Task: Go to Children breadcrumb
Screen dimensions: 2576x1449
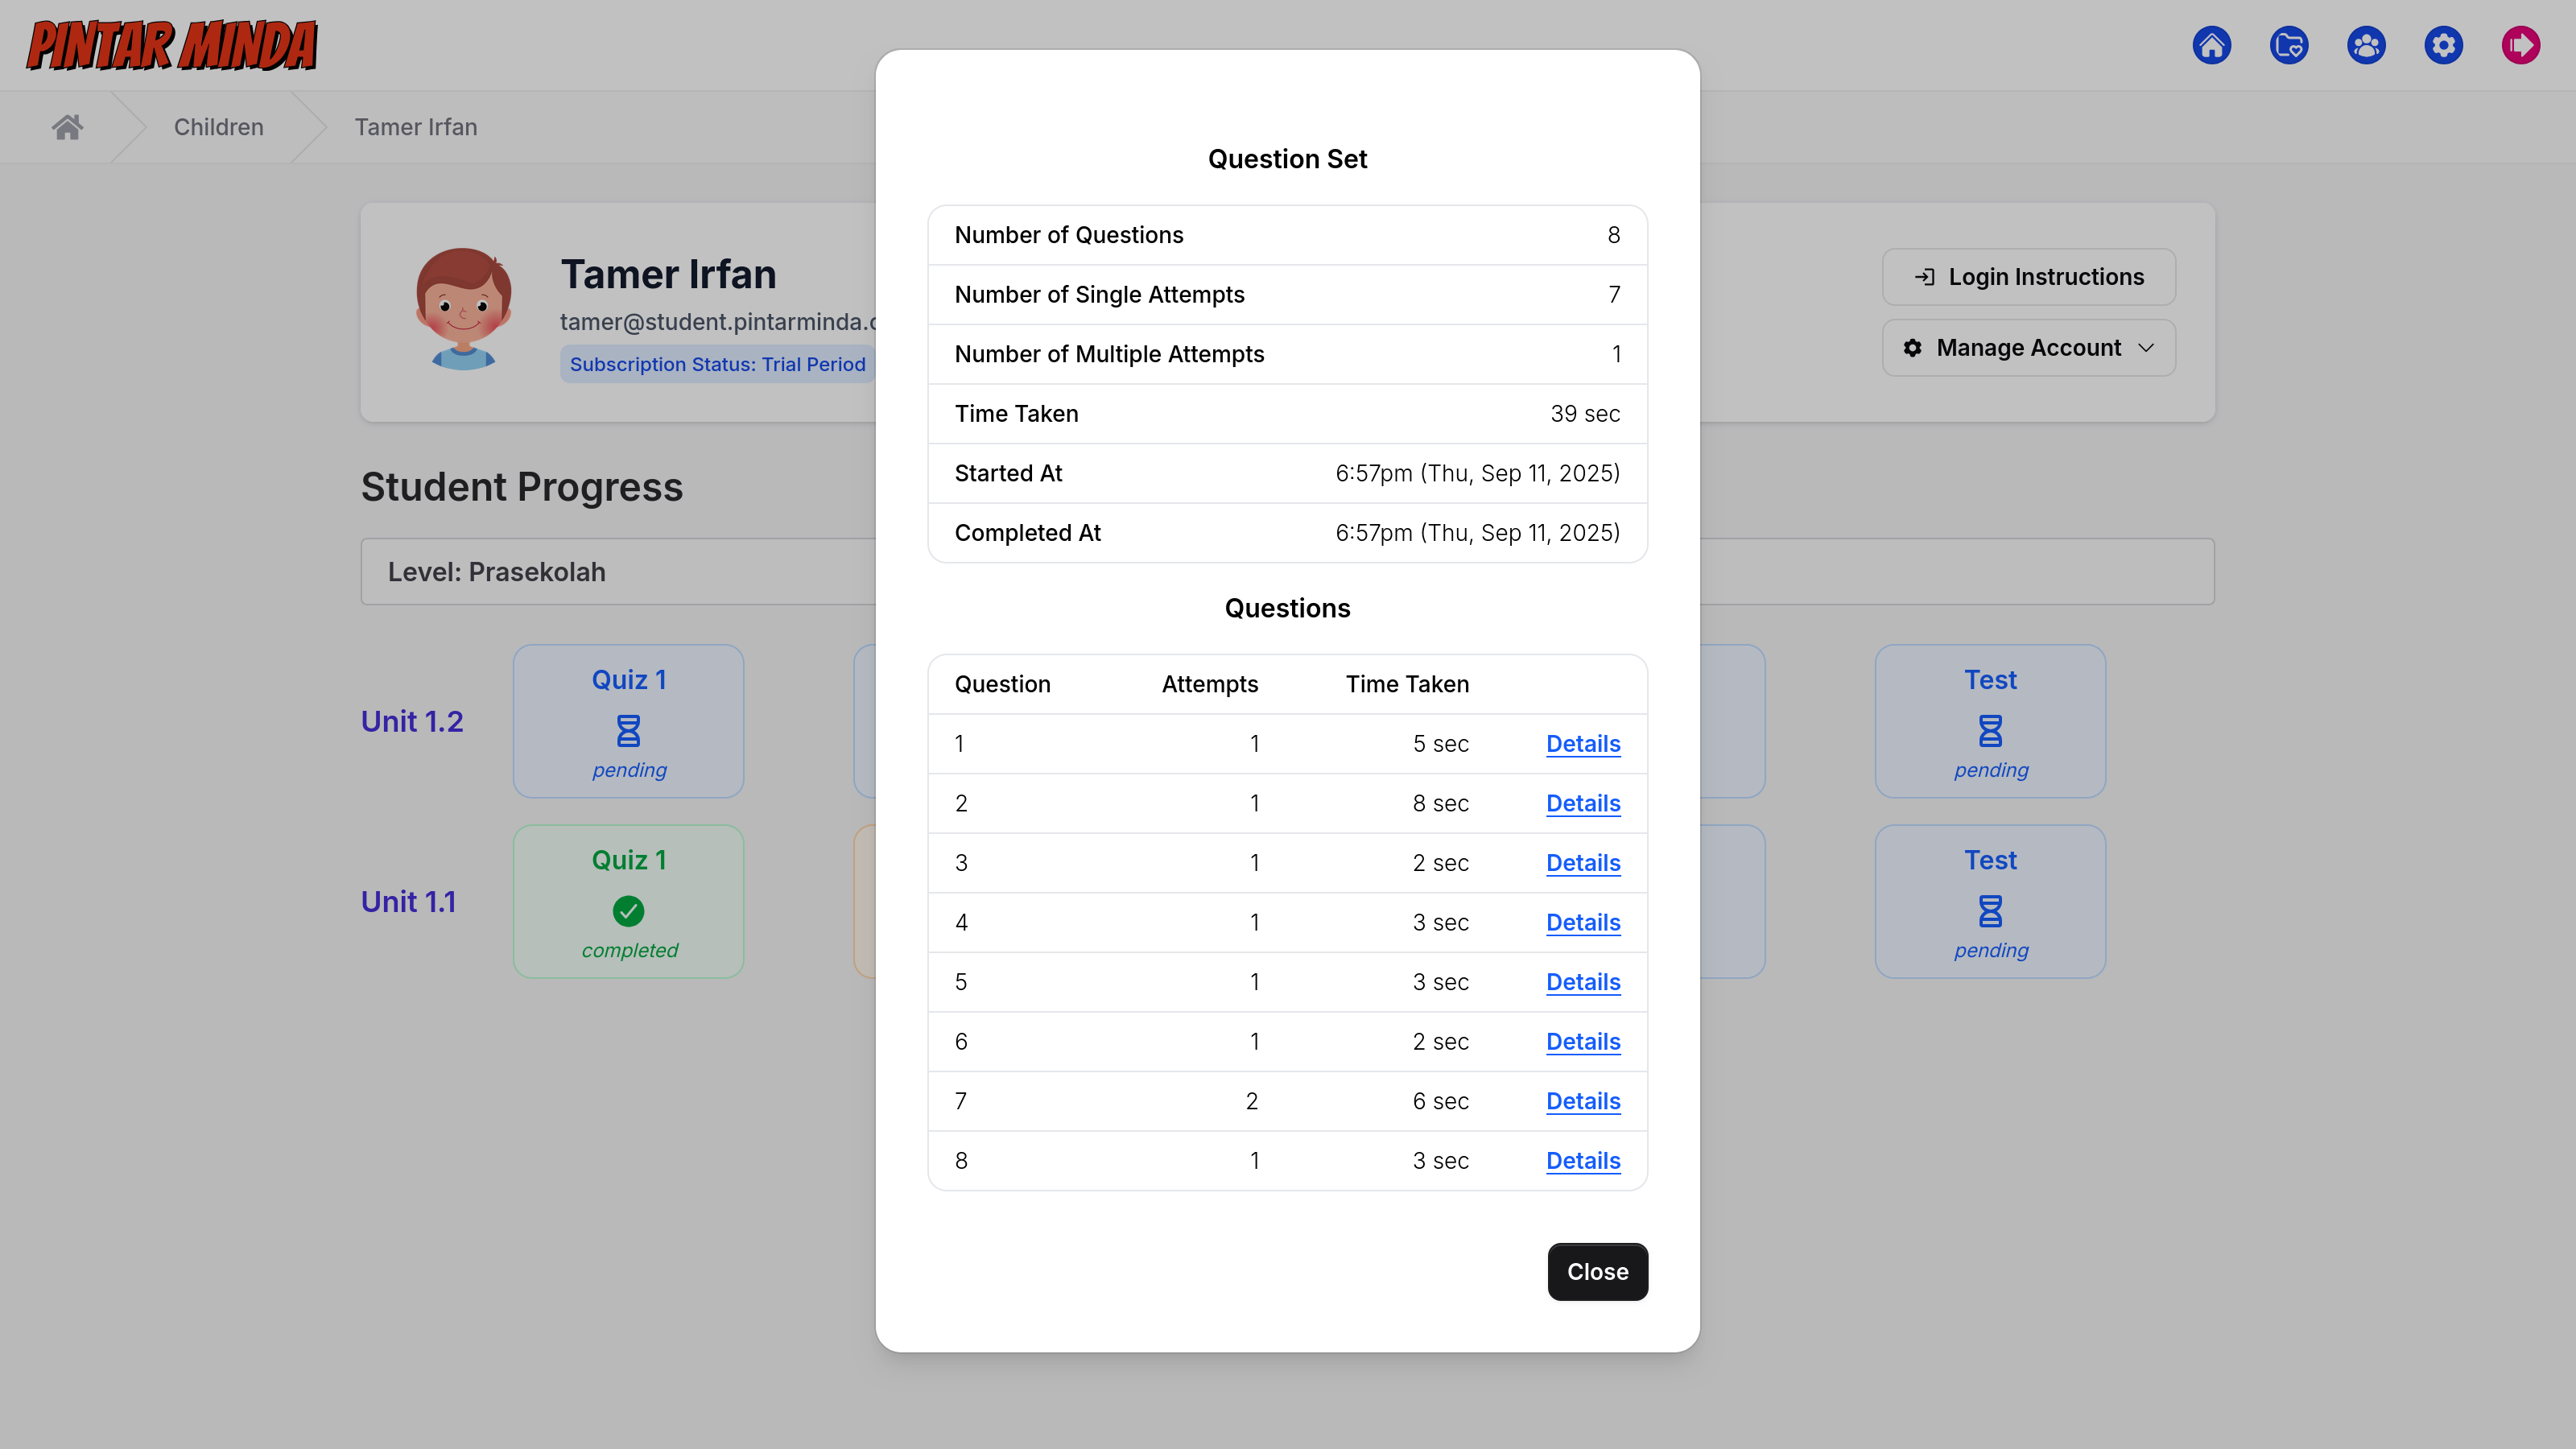Action: [218, 127]
